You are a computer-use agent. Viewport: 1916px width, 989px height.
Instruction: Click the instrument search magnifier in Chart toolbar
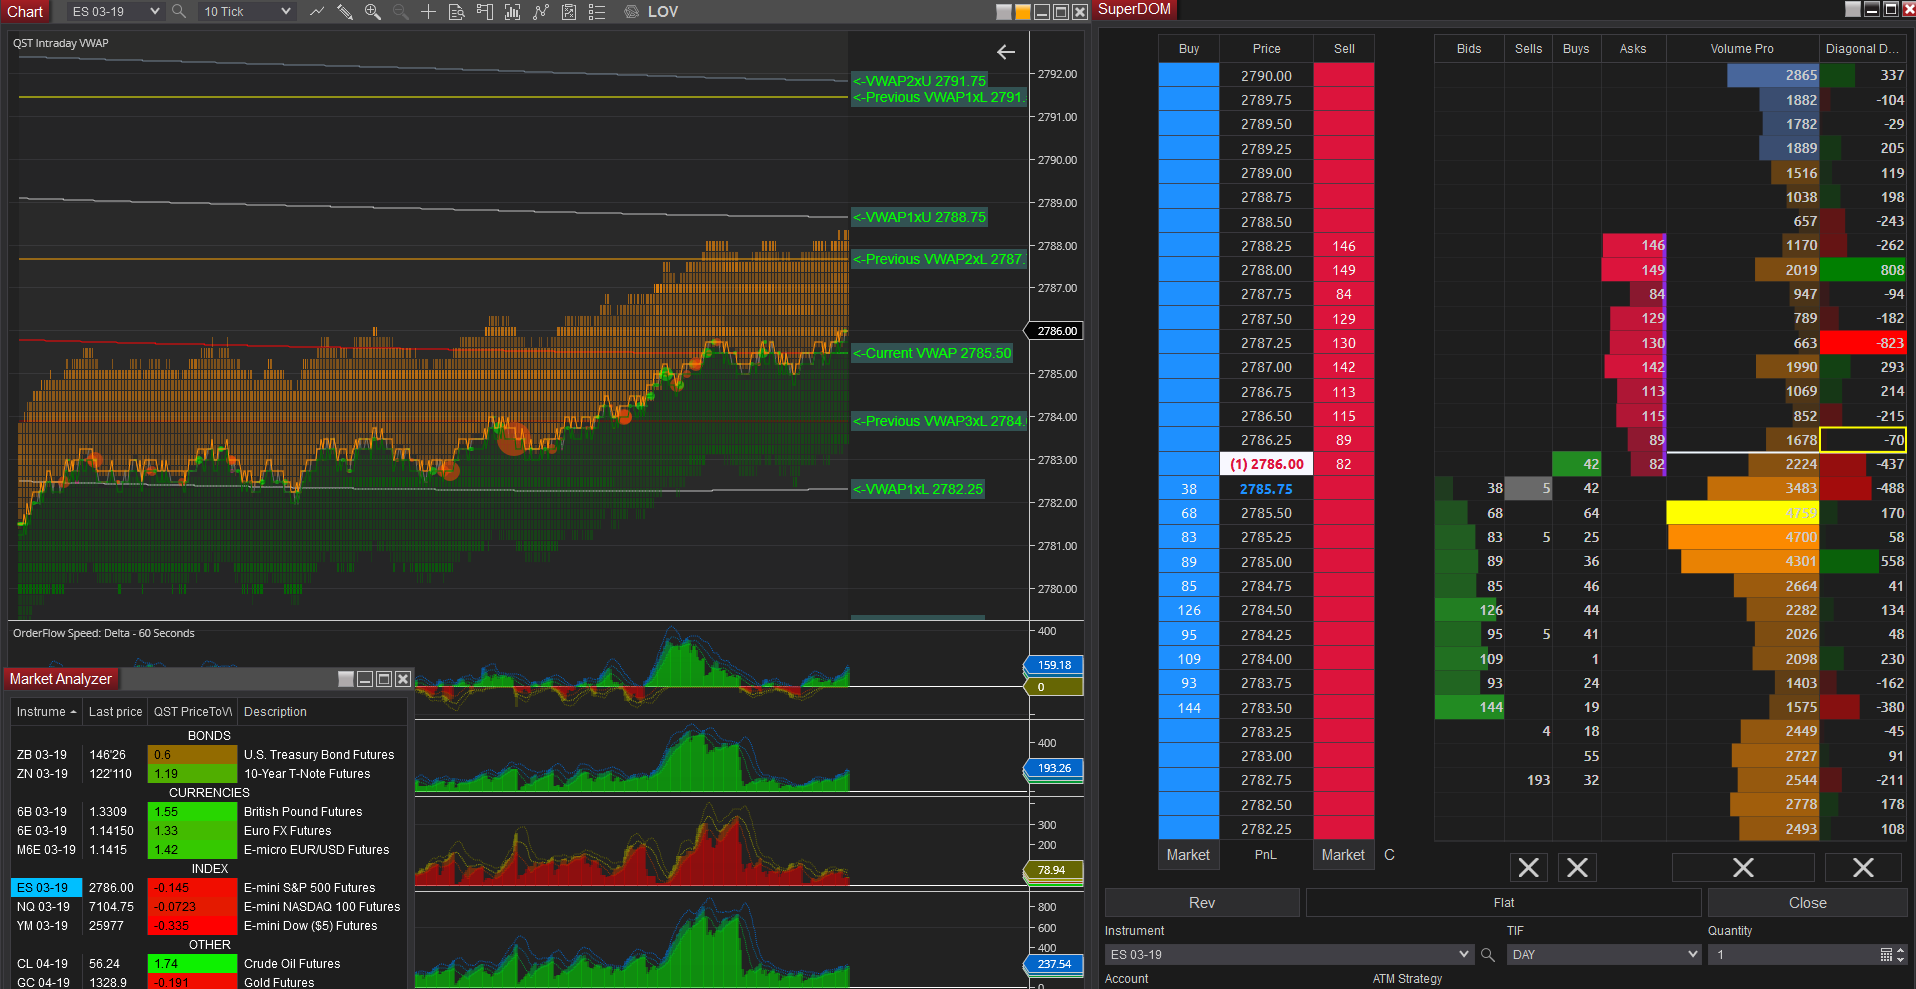point(179,11)
